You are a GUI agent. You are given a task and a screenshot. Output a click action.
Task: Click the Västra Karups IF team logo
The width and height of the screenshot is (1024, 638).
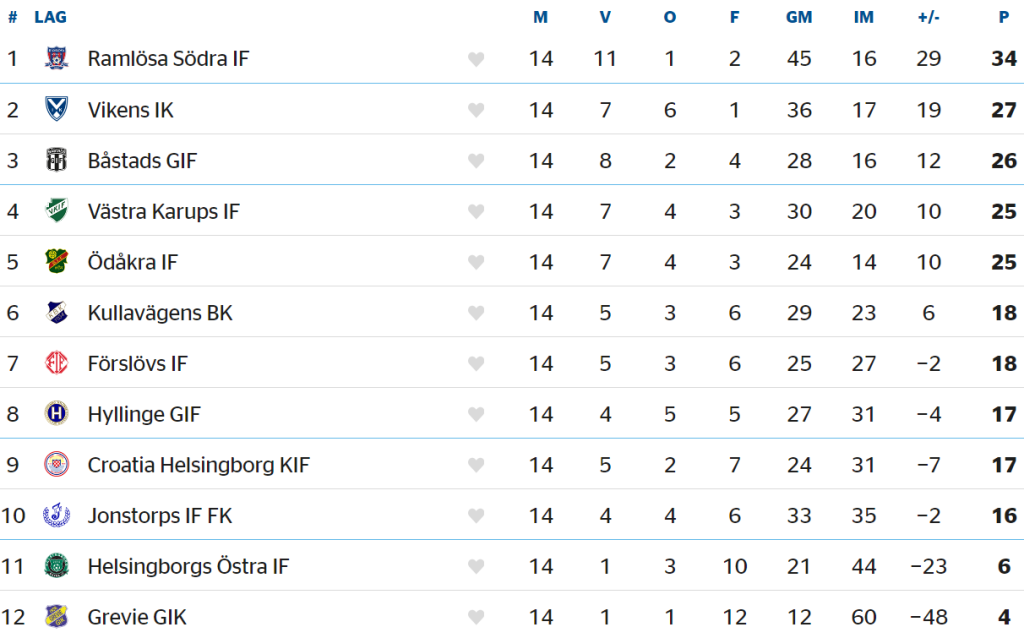(x=56, y=211)
